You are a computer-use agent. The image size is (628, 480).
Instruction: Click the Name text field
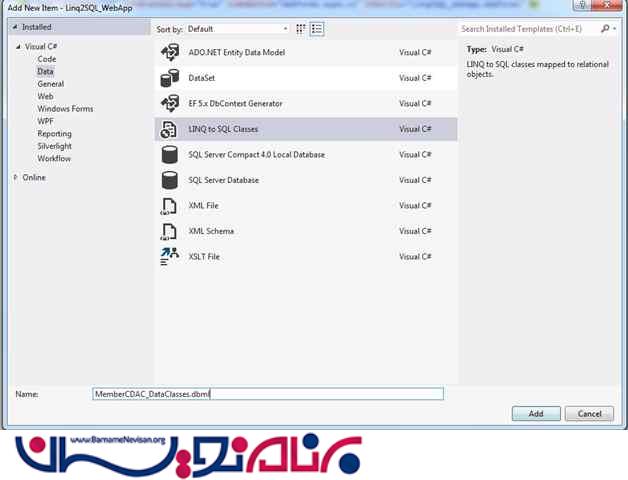click(266, 394)
